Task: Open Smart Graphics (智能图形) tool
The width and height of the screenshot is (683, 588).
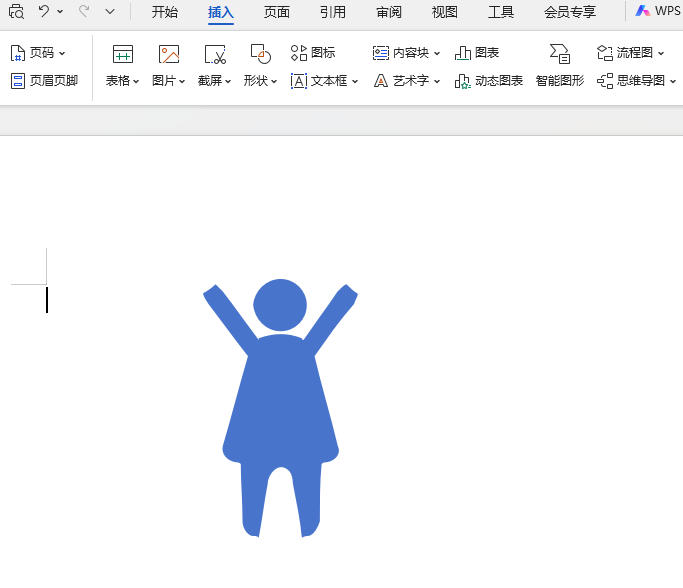Action: point(559,55)
